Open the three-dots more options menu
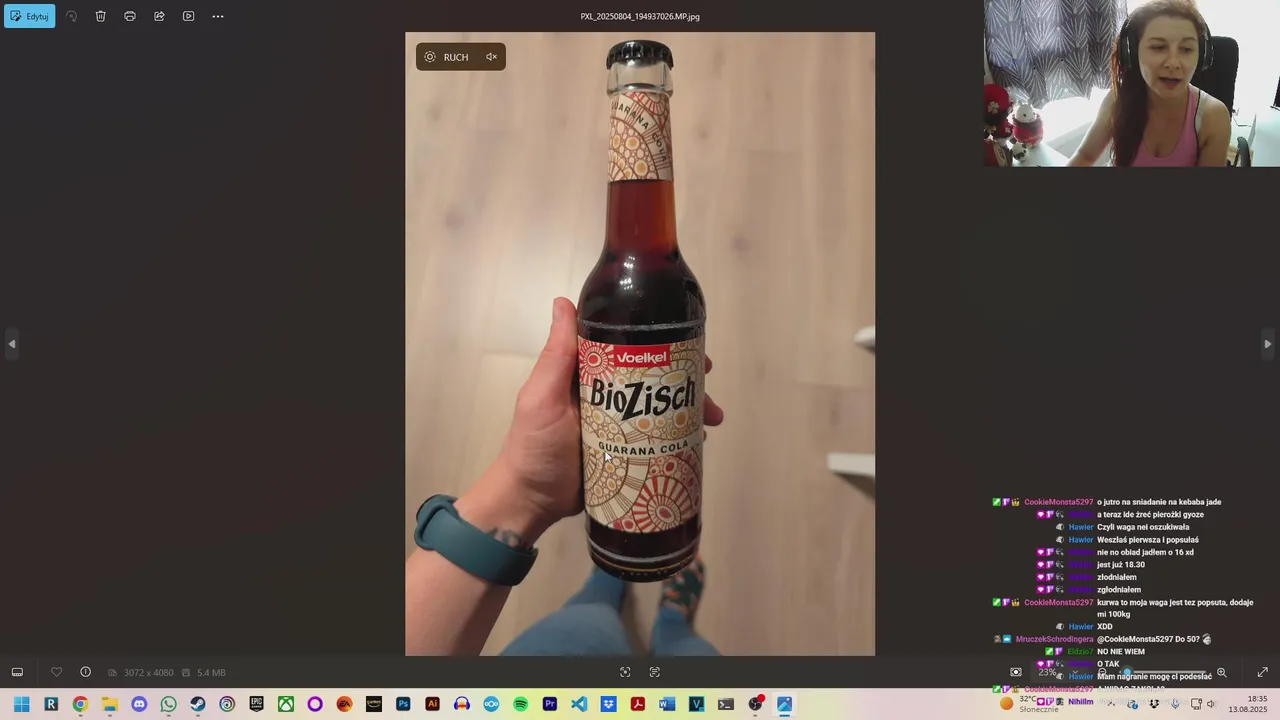The height and width of the screenshot is (720, 1280). point(218,16)
